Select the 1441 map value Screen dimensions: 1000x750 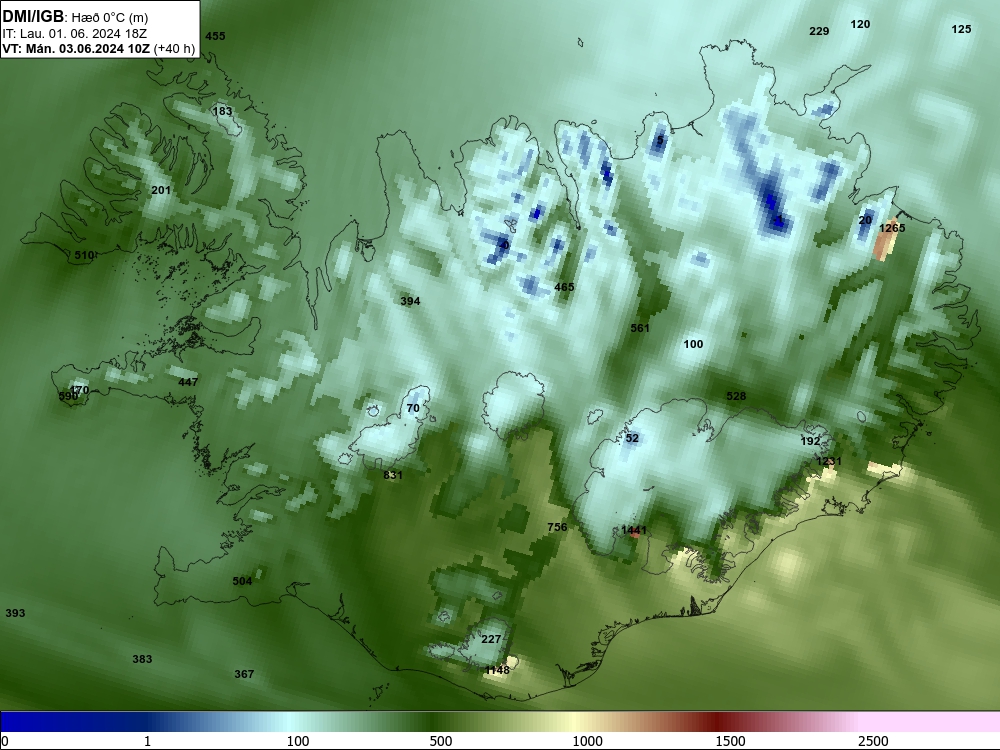coord(634,530)
